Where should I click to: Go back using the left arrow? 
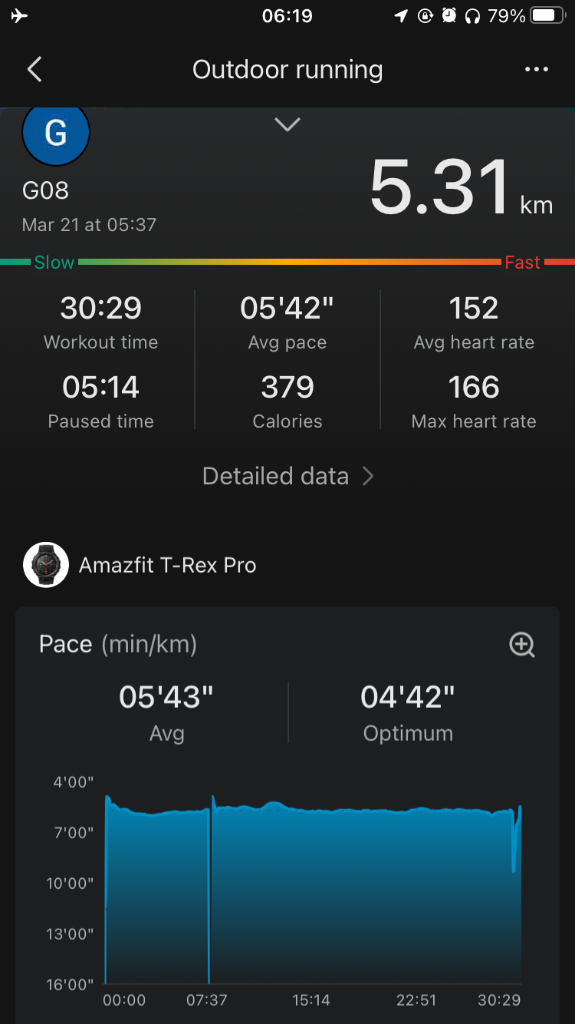pos(35,69)
